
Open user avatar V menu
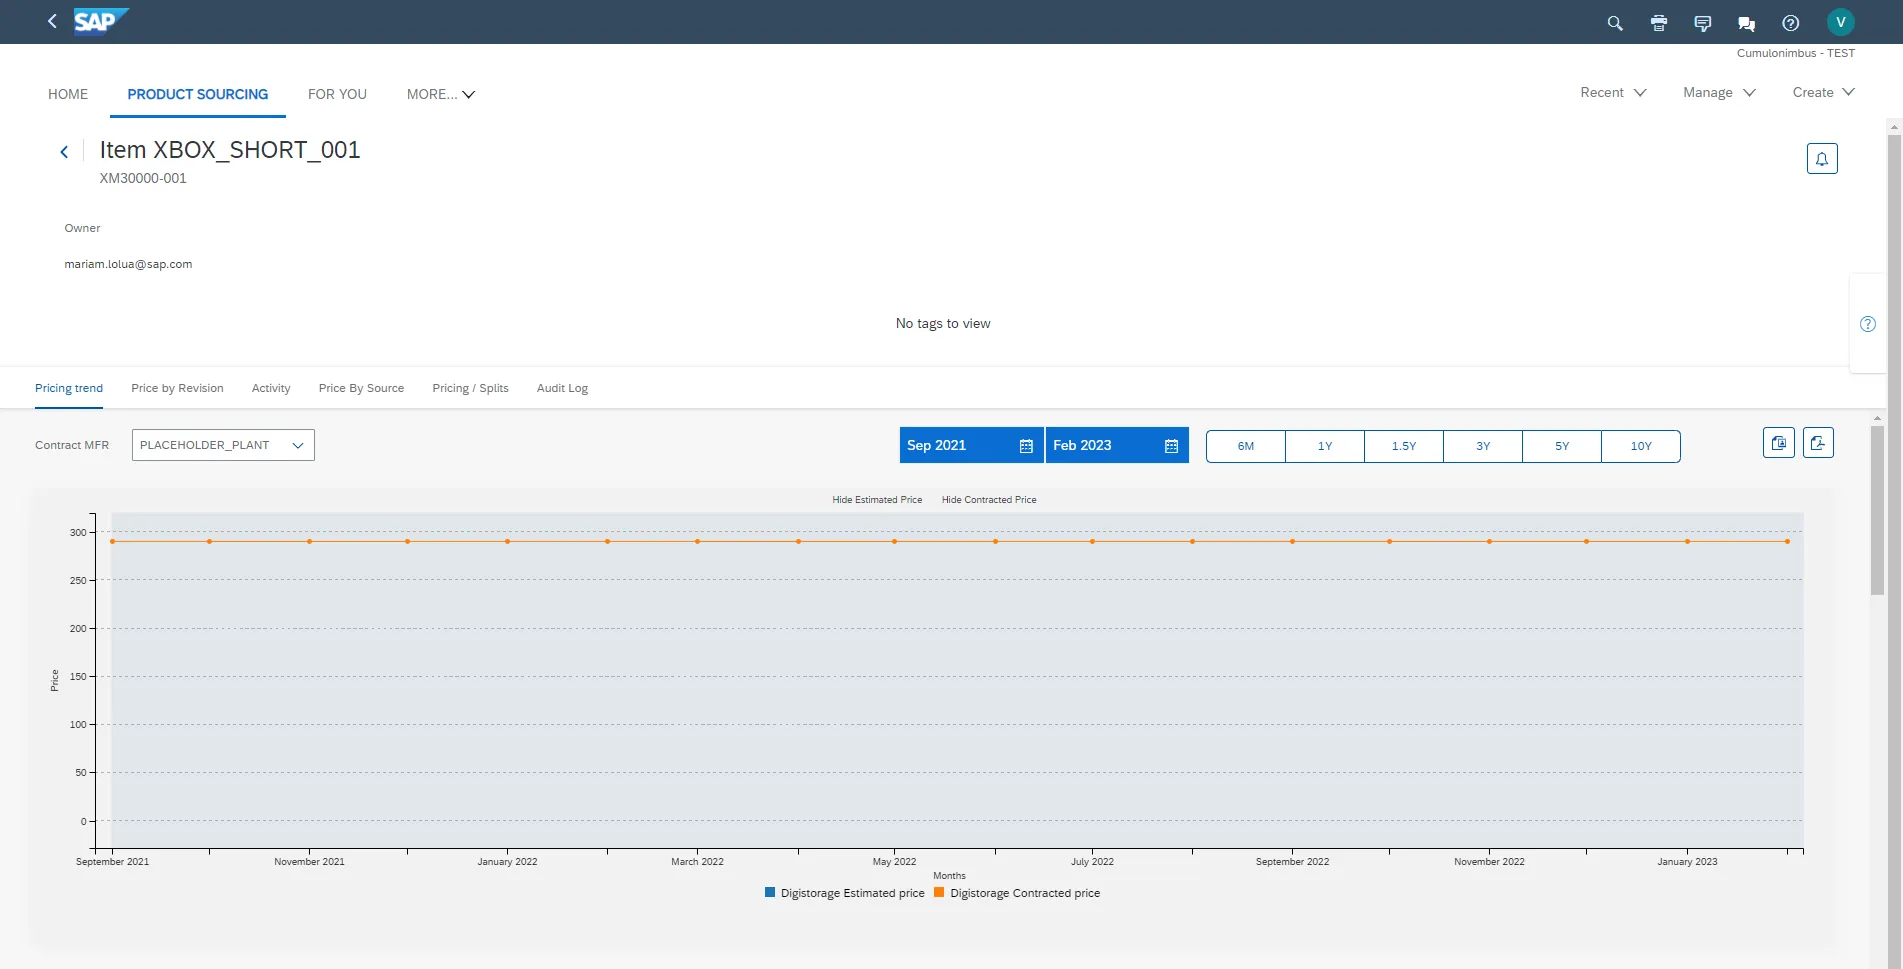pyautogui.click(x=1841, y=22)
